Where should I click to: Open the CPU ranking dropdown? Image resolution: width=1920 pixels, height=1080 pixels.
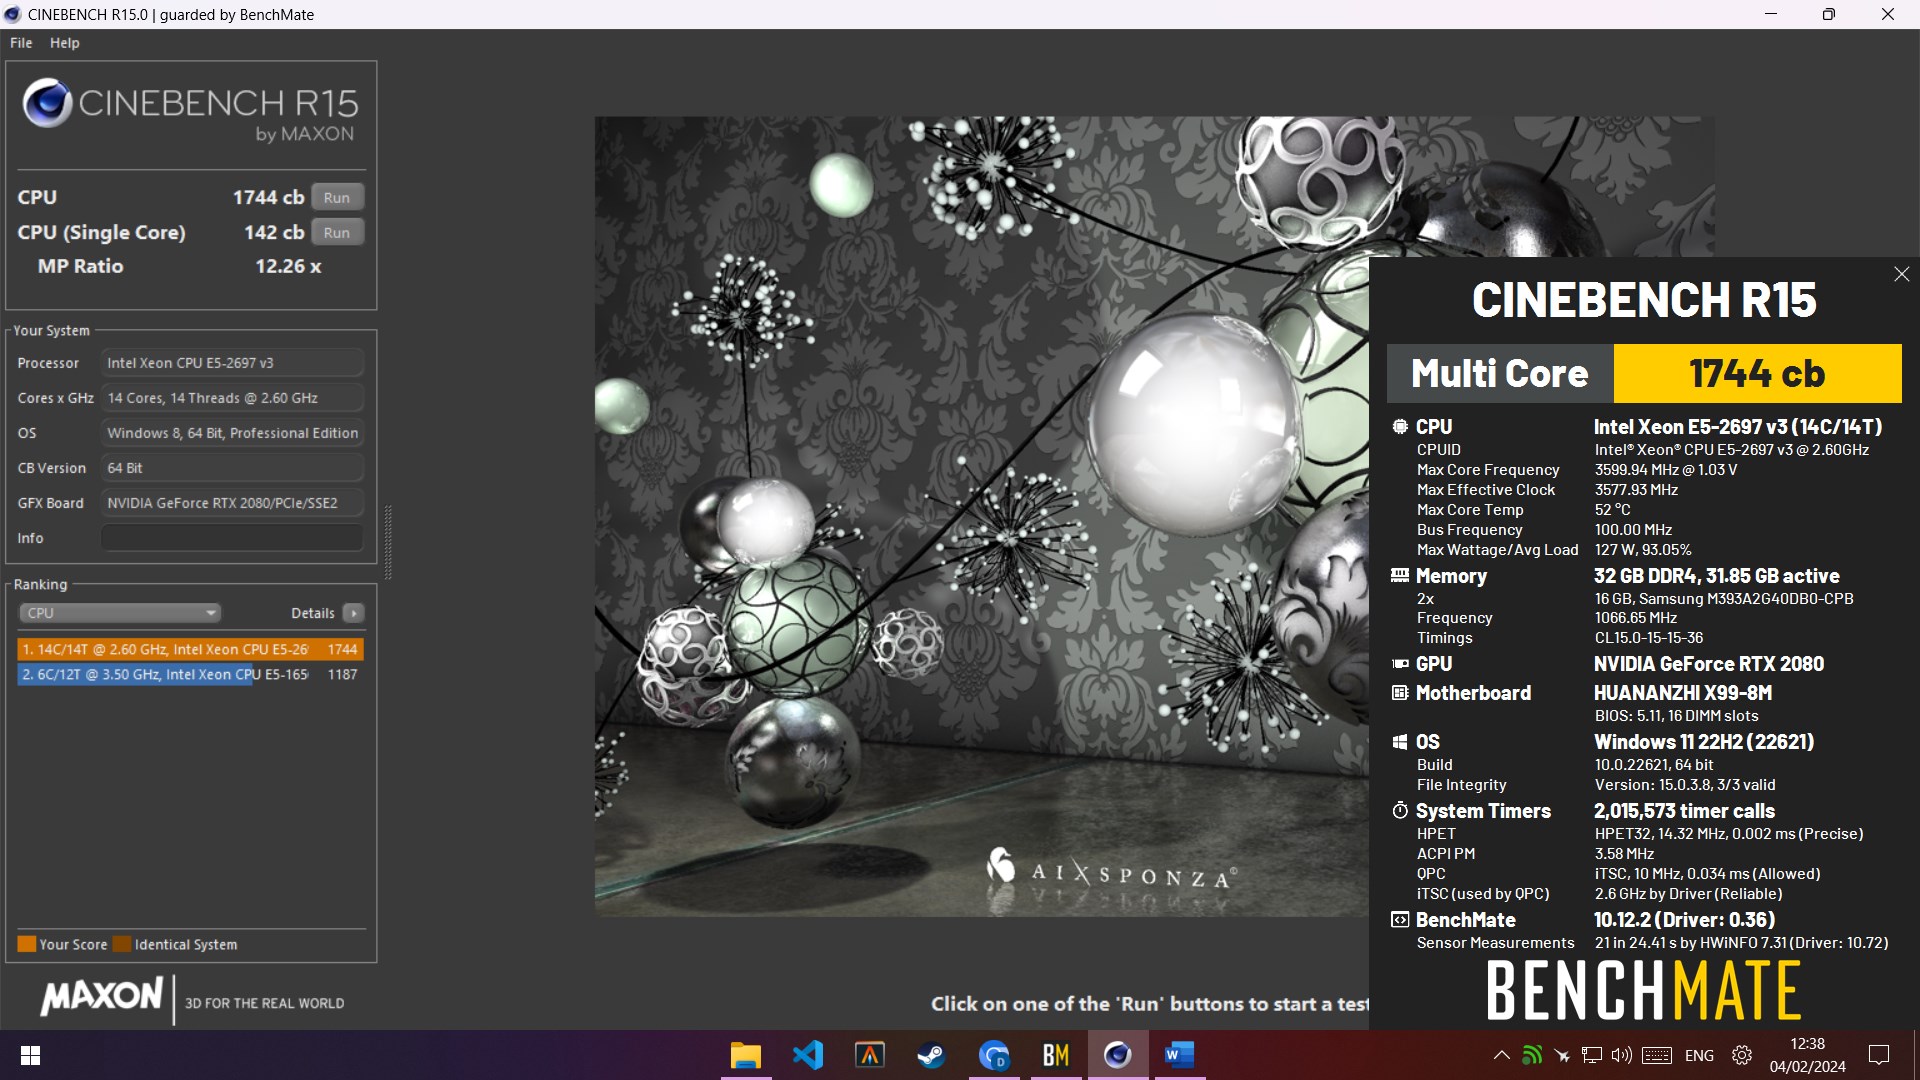coord(119,613)
